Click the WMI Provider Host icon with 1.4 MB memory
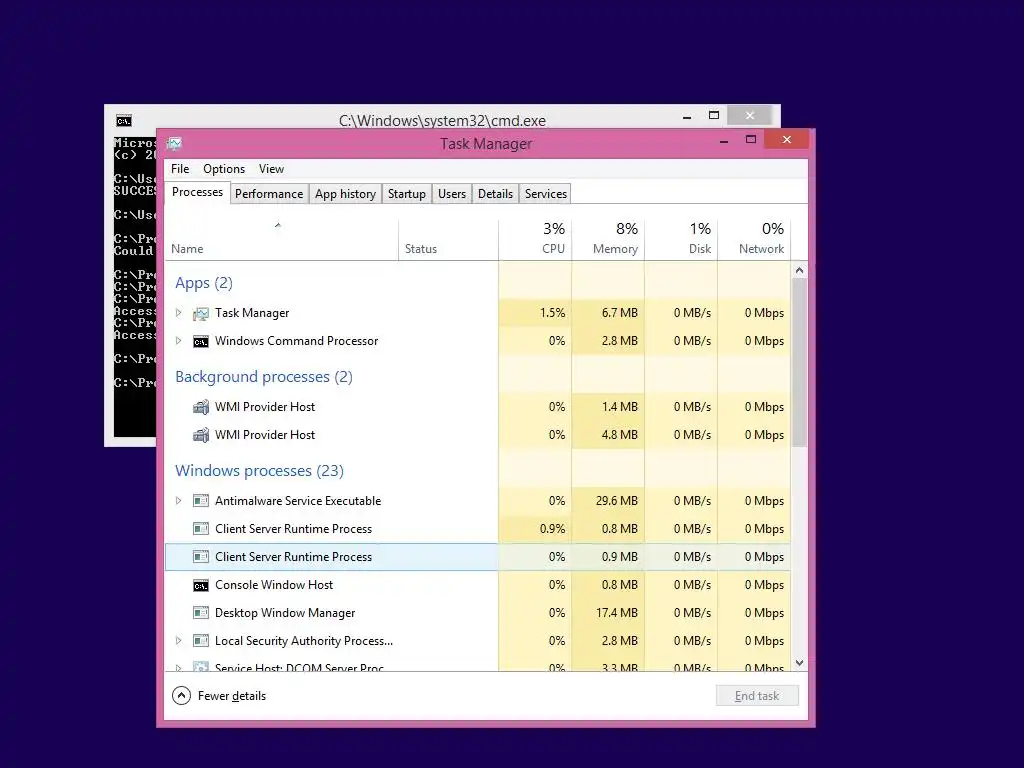 point(200,407)
